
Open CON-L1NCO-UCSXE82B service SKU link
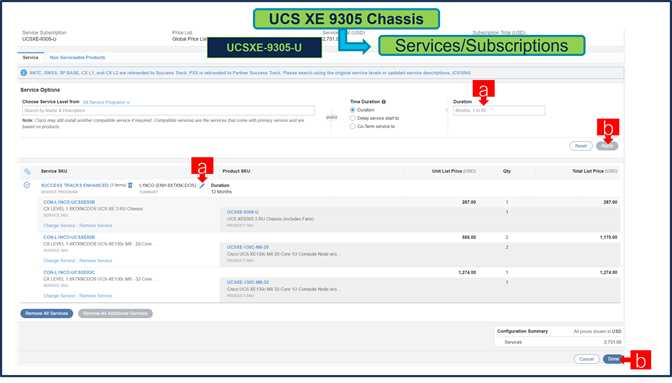(x=69, y=237)
